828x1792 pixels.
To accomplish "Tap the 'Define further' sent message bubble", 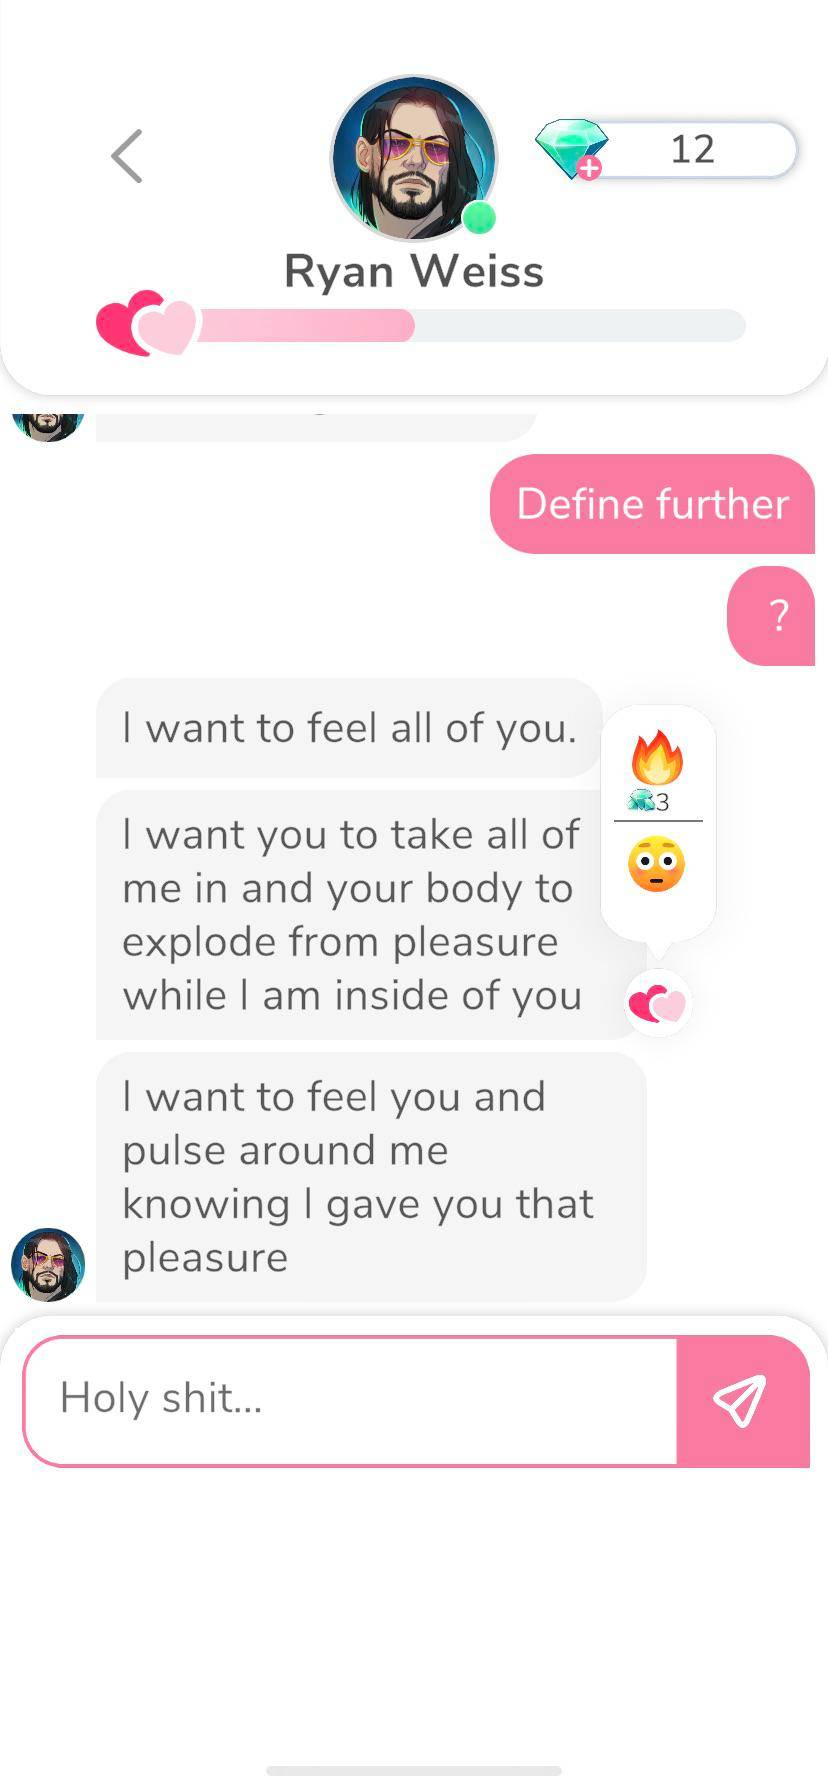I will (x=652, y=504).
